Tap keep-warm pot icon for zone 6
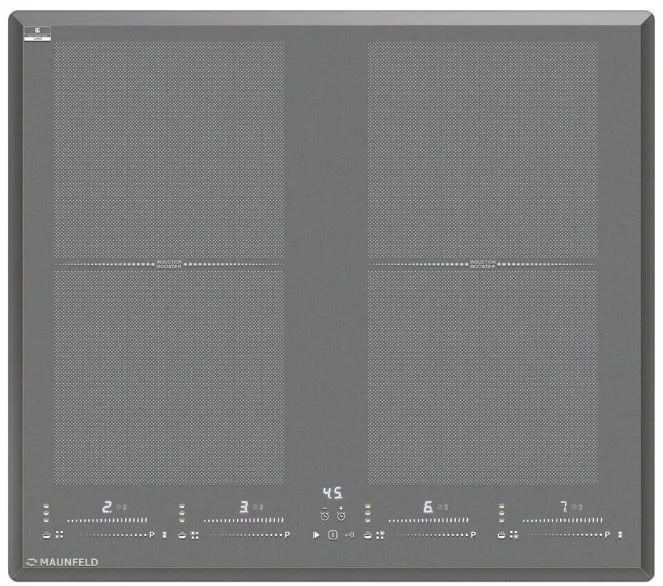Screen dimensions: 663x586 [x=368, y=535]
